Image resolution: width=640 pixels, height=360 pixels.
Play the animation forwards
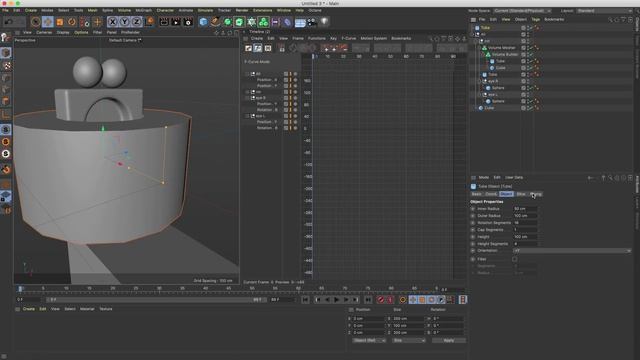click(x=336, y=300)
